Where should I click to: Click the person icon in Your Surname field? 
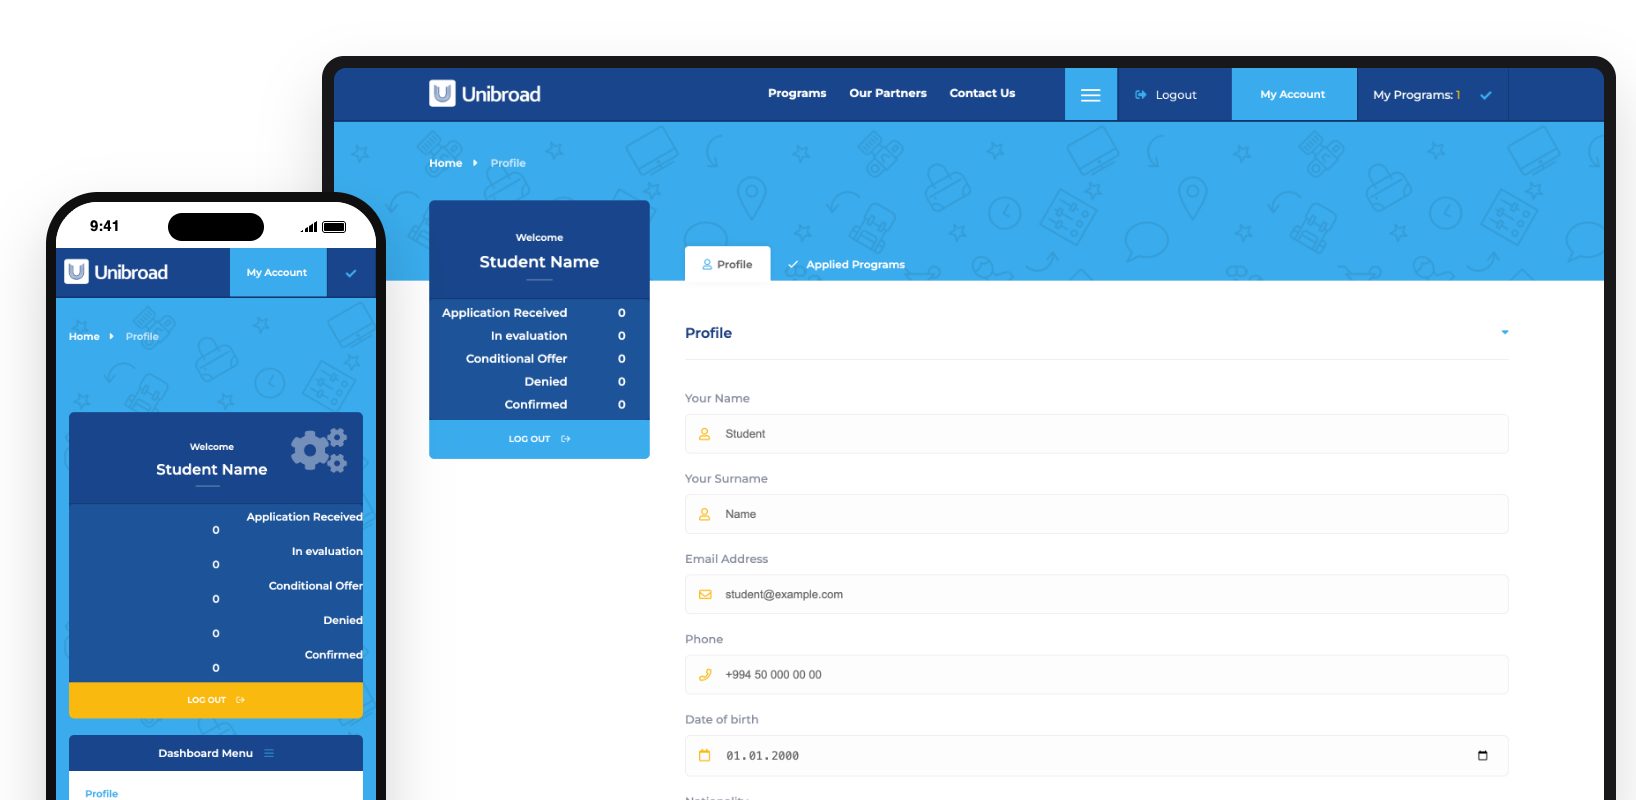(x=704, y=514)
